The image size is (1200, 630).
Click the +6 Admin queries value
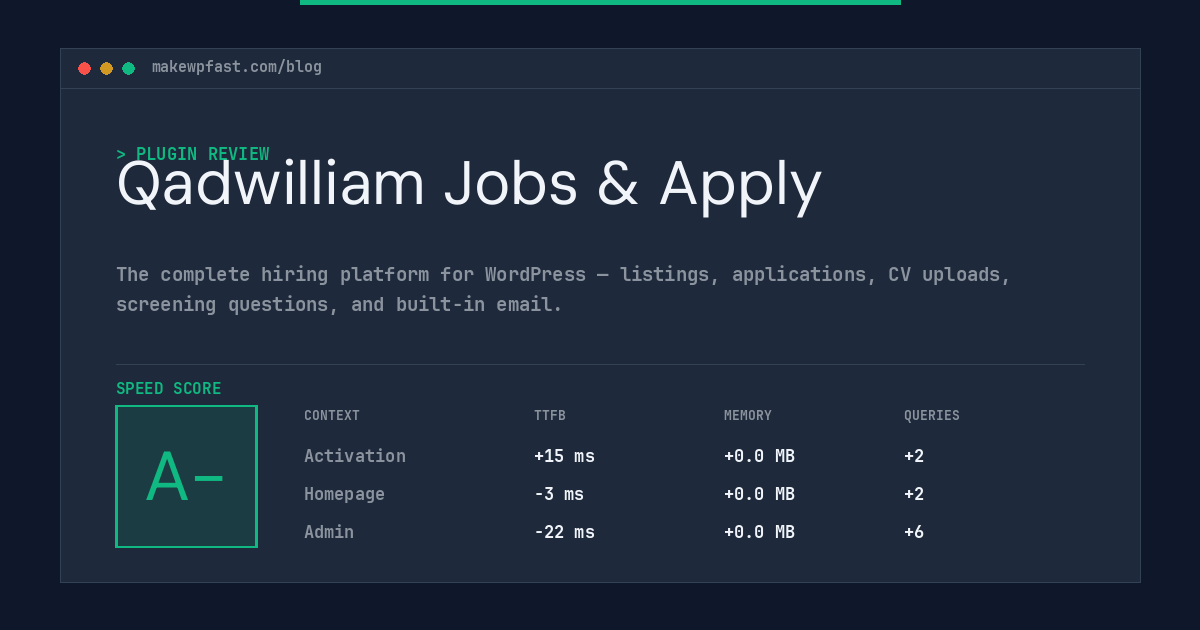coord(914,532)
